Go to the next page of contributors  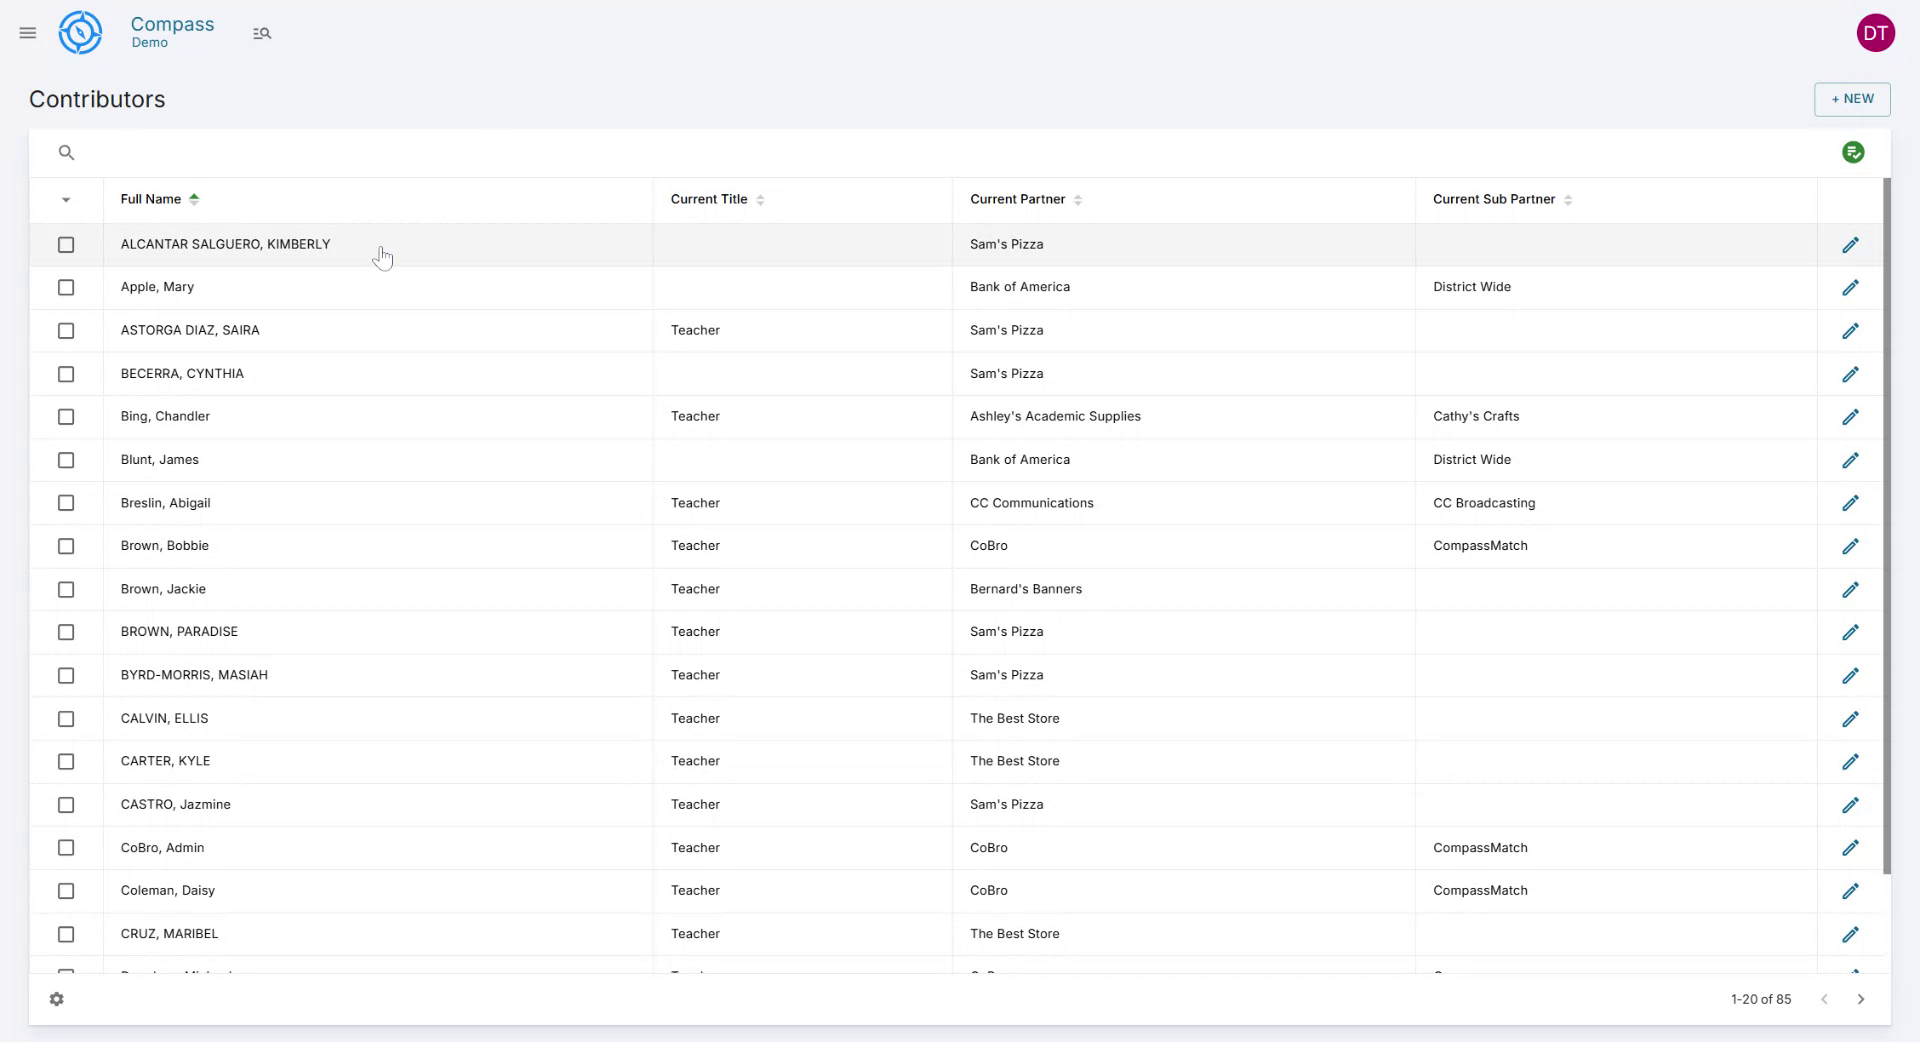1861,999
